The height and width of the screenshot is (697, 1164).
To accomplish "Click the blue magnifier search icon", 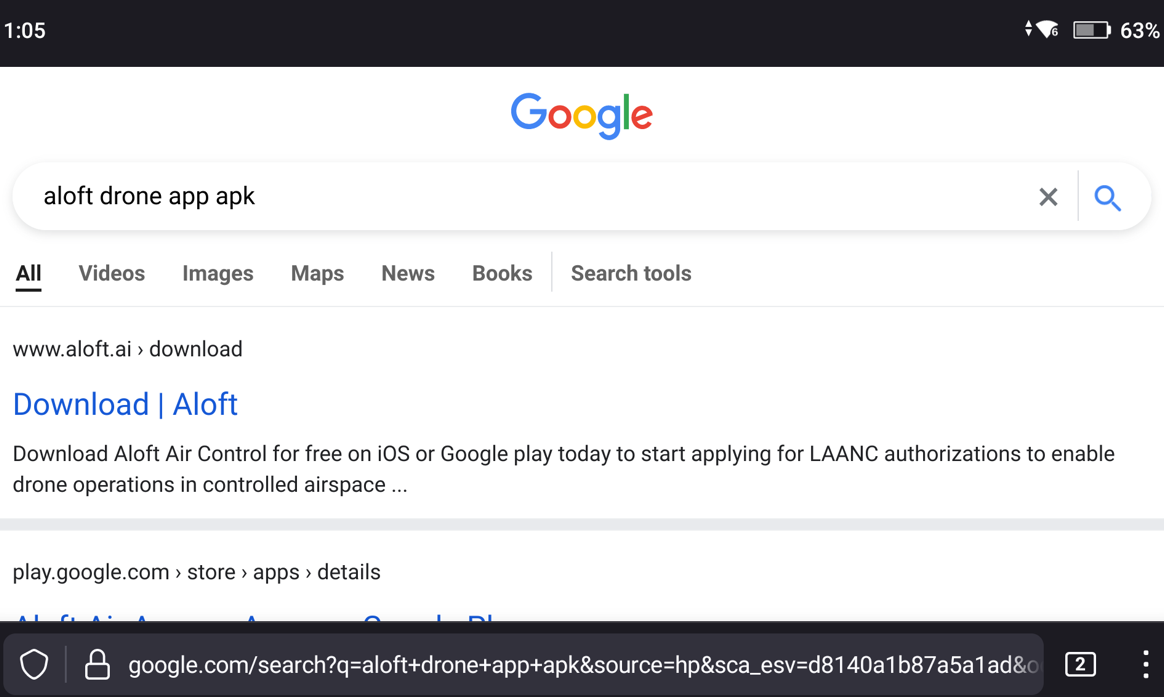I will 1107,197.
